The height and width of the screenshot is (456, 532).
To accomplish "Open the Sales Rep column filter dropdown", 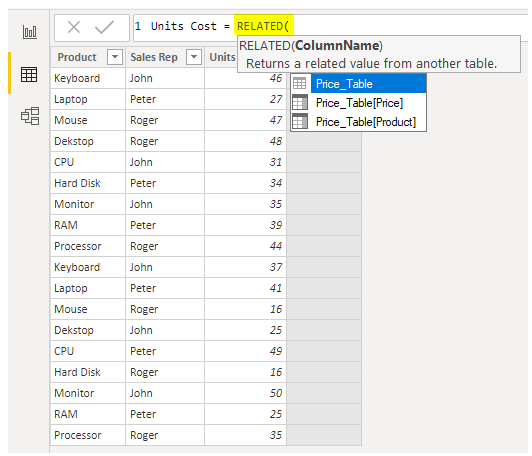I will coord(194,57).
